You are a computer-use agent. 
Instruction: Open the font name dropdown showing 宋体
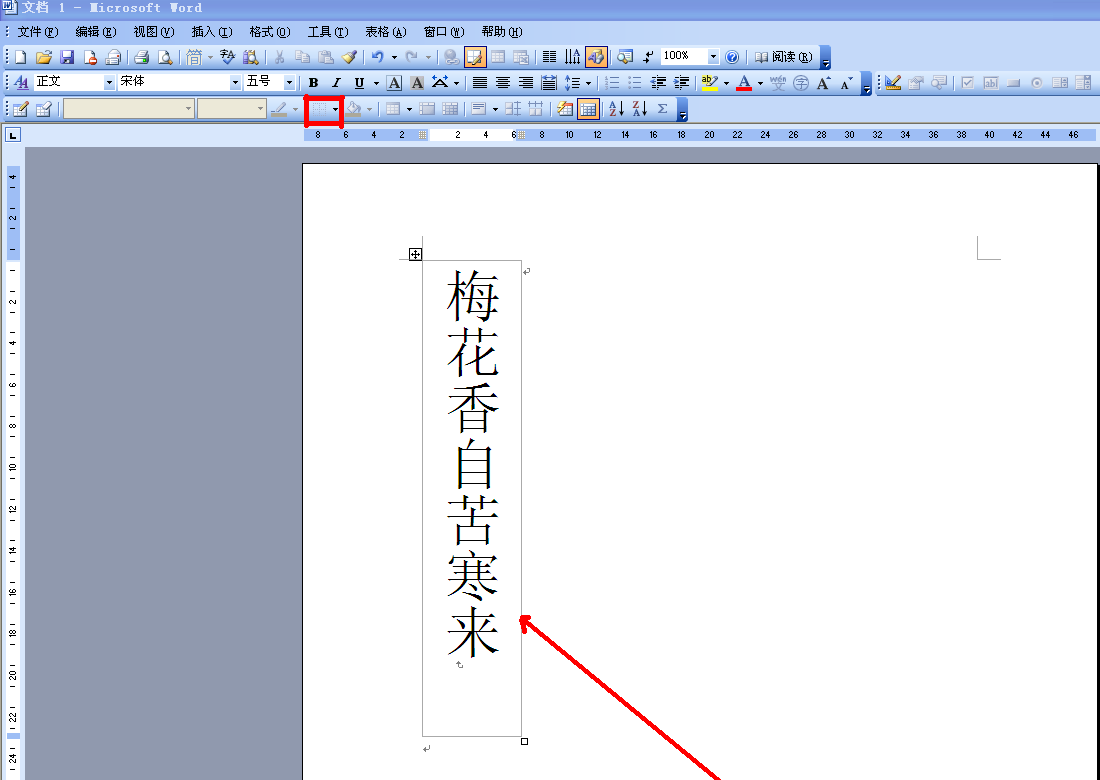[x=236, y=83]
